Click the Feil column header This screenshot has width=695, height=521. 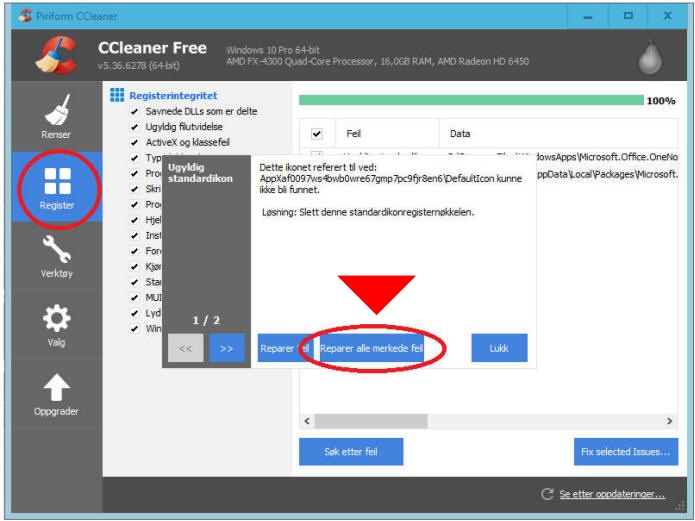(387, 133)
